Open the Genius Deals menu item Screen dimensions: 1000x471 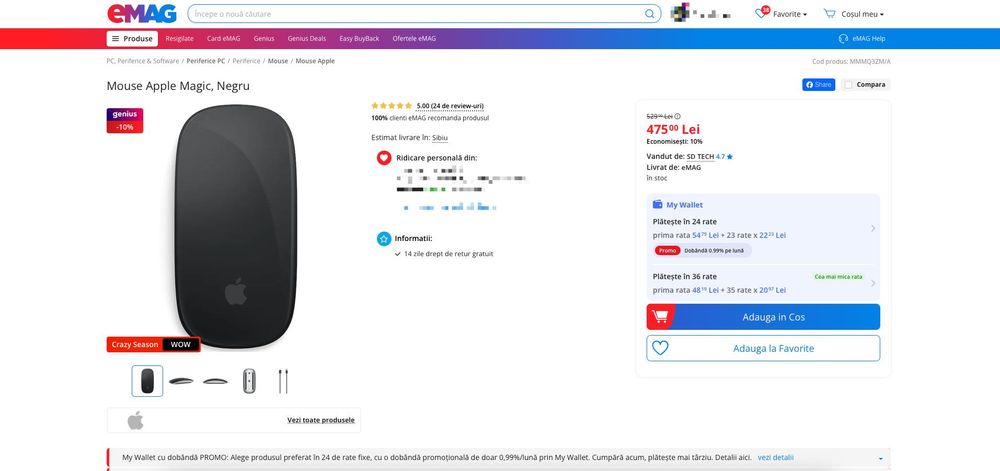(x=305, y=39)
